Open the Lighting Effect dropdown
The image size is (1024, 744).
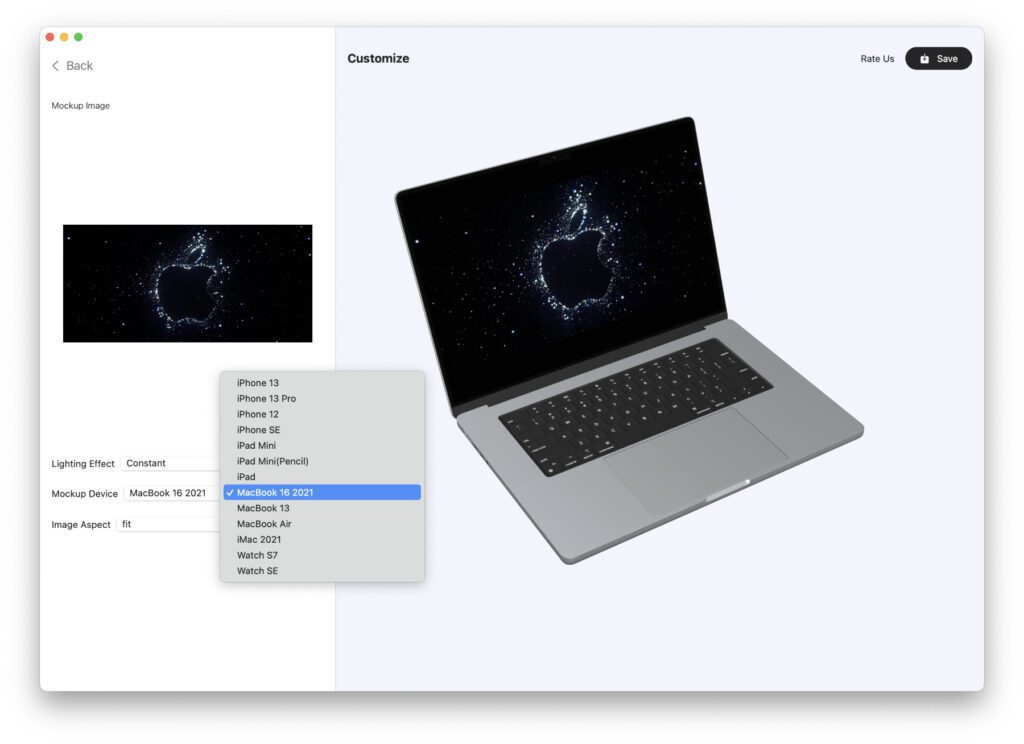170,464
